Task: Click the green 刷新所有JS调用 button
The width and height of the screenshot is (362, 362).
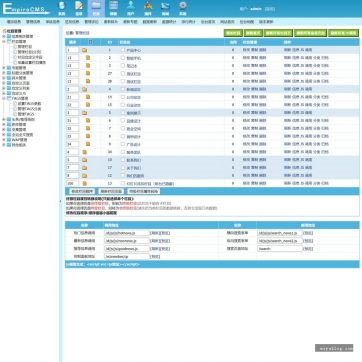Action: tap(344, 33)
